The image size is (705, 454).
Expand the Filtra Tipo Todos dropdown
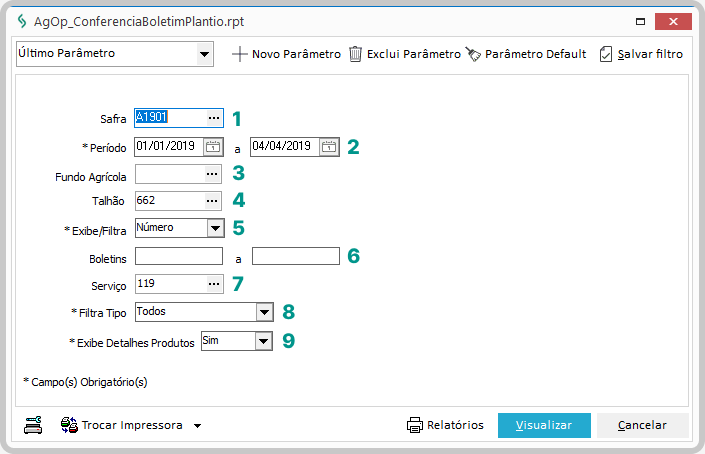(264, 312)
